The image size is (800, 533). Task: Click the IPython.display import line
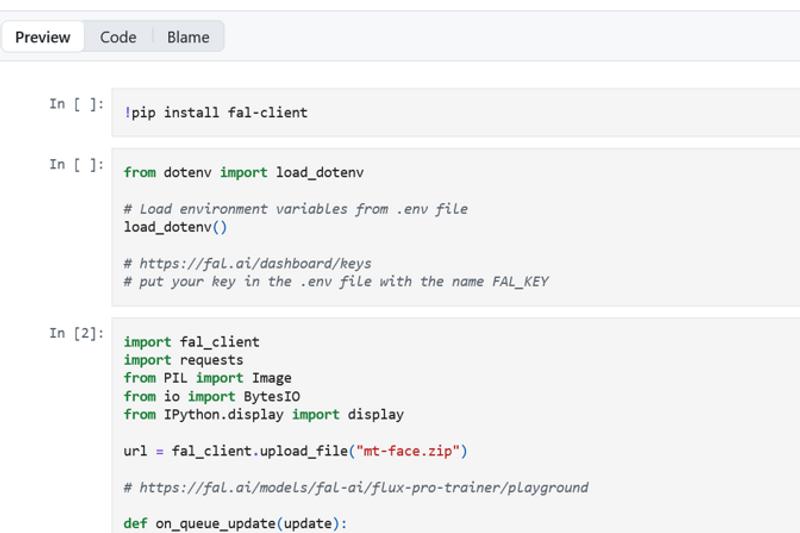[263, 414]
